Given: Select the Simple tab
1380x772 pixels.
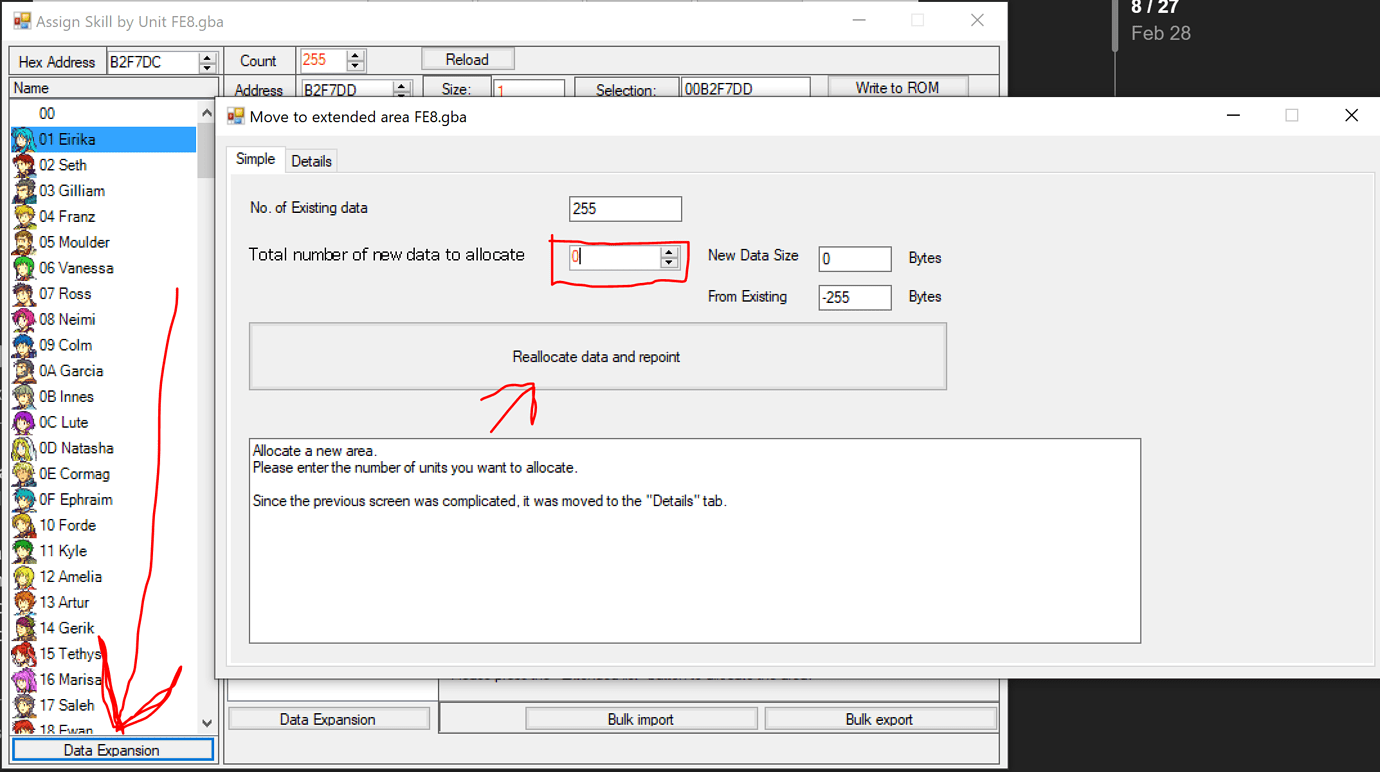Looking at the screenshot, I should tap(255, 160).
